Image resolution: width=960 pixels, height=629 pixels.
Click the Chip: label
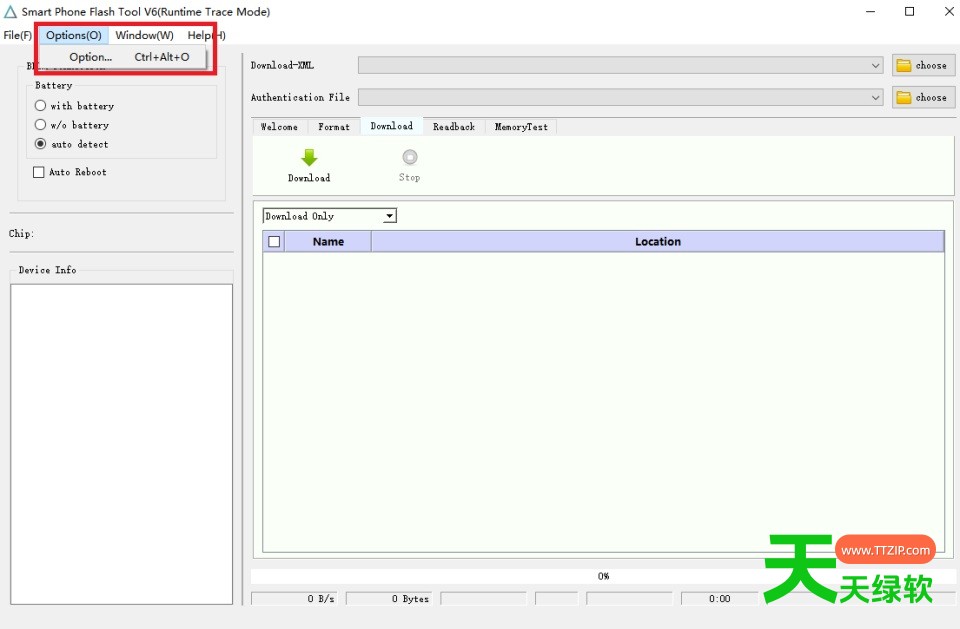click(21, 233)
